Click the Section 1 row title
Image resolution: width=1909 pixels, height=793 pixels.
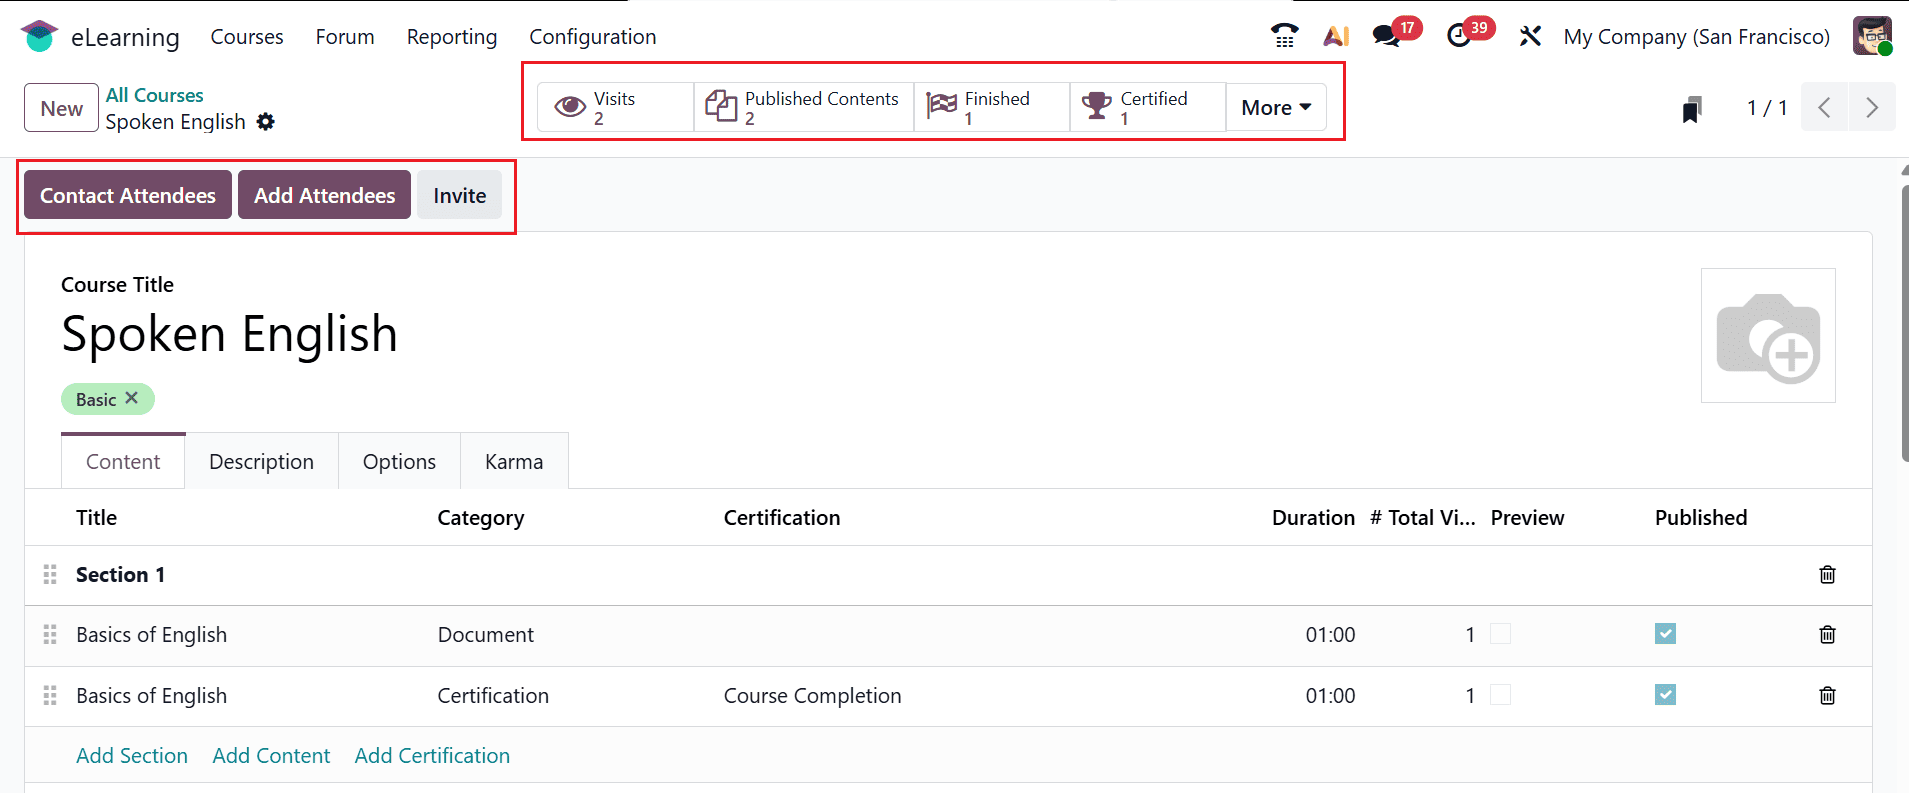click(x=120, y=574)
